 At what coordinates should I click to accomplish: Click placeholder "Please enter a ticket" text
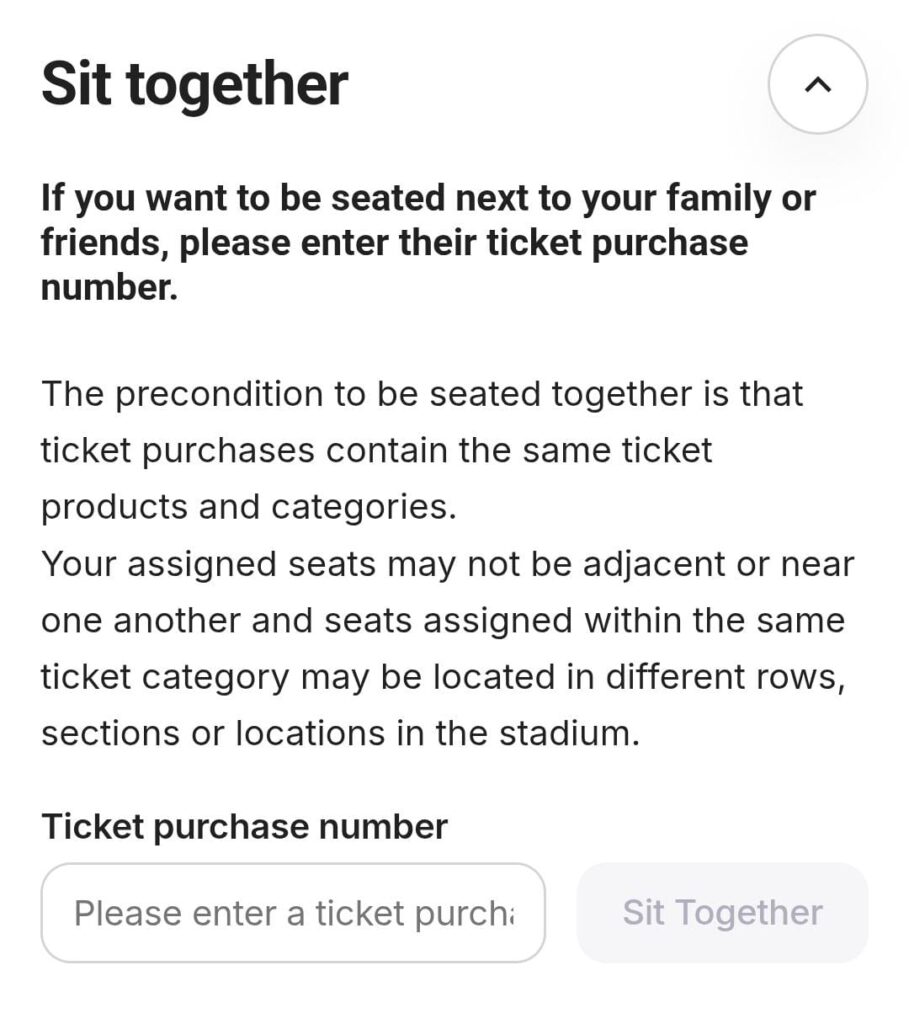point(293,913)
